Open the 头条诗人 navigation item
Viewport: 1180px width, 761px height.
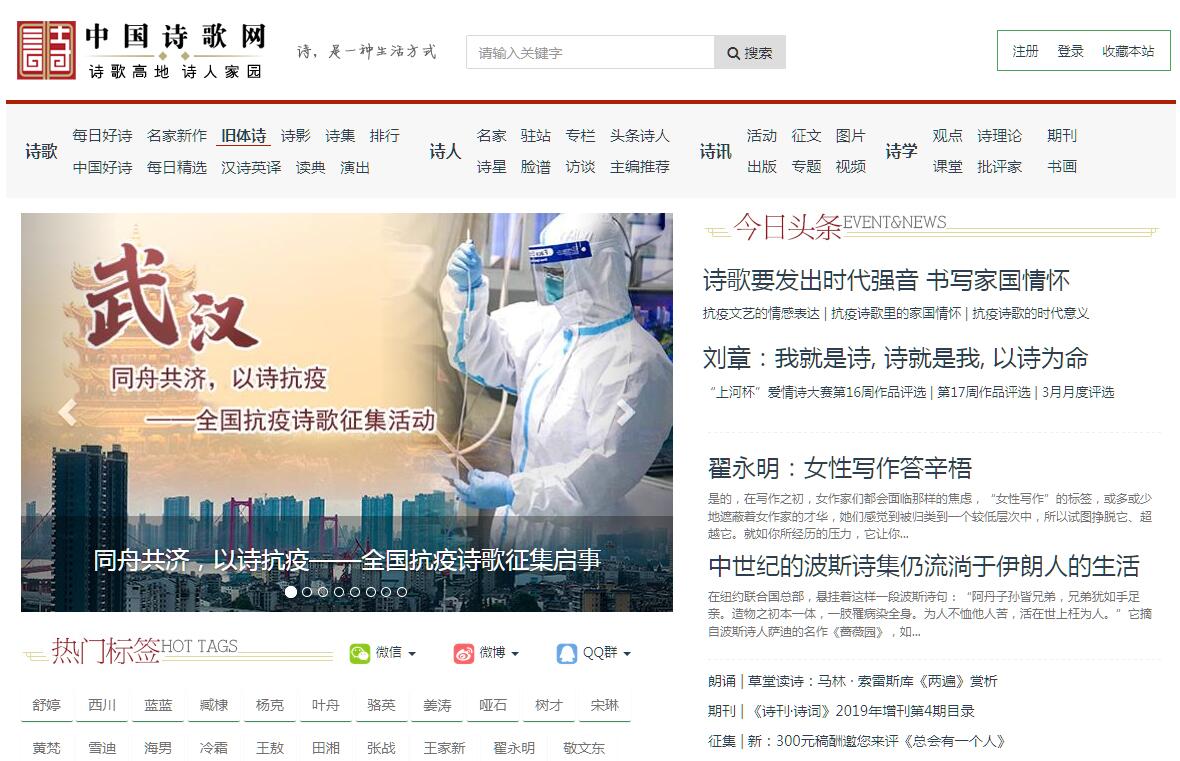pos(639,136)
